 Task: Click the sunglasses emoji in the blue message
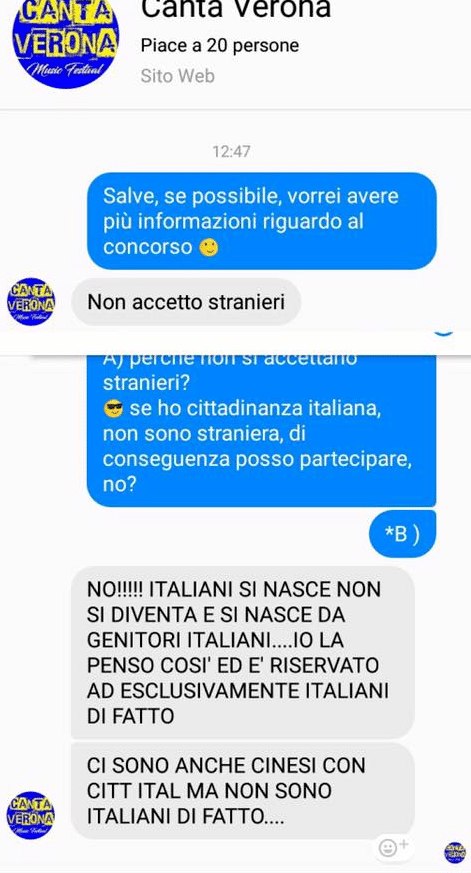tap(114, 410)
